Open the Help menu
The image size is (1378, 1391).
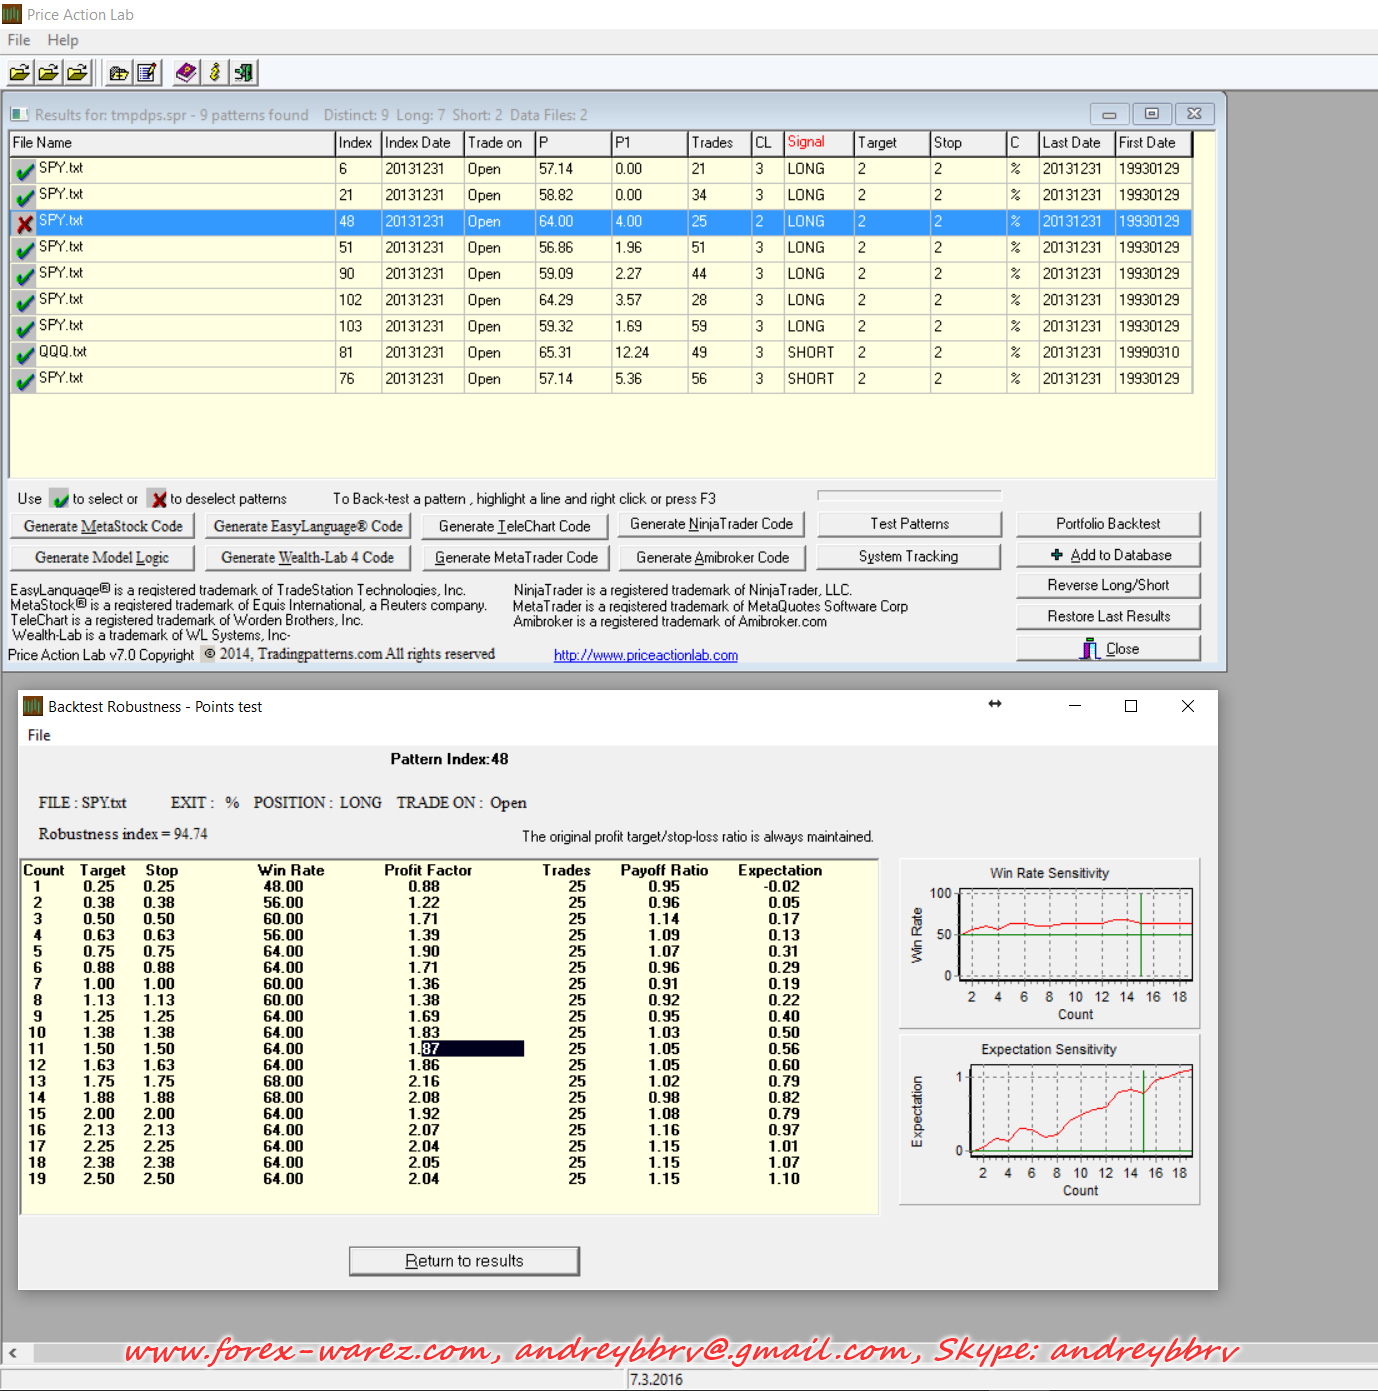coord(63,40)
